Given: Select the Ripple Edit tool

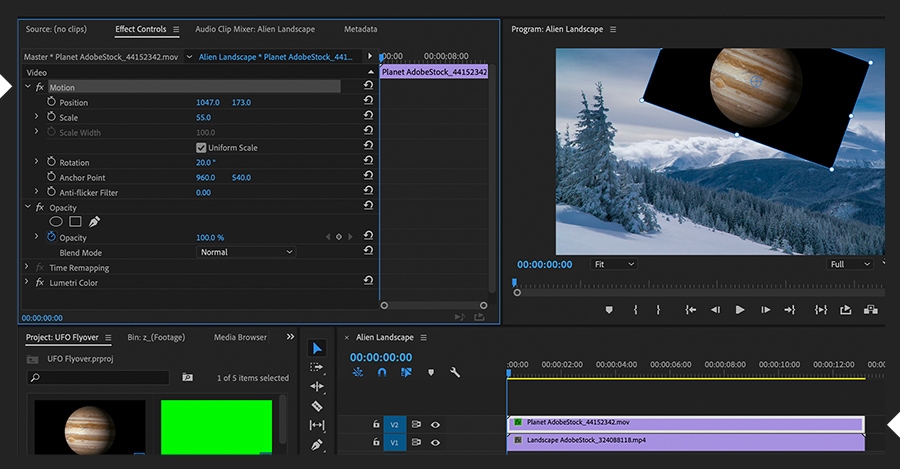Looking at the screenshot, I should click(x=317, y=386).
